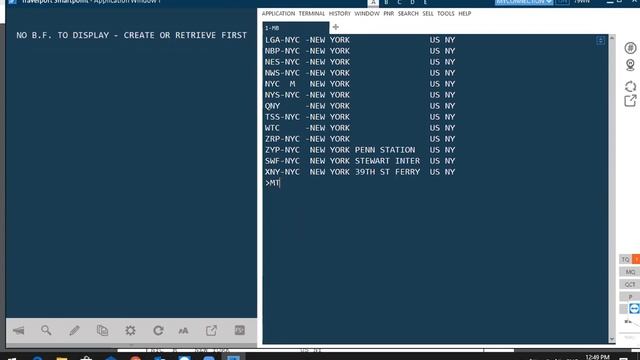This screenshot has width=640, height=360.
Task: Expand the MyConnection dropdown
Action: click(524, 2)
